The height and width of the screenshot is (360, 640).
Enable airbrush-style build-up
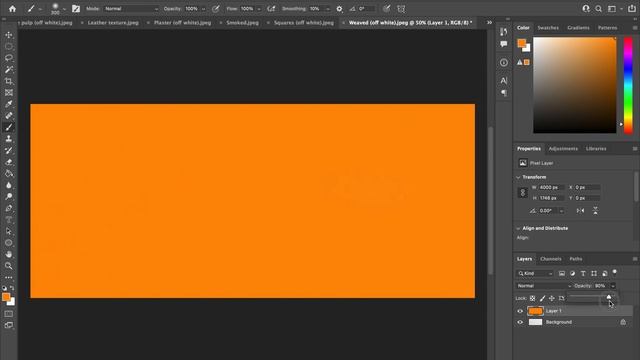(x=271, y=9)
